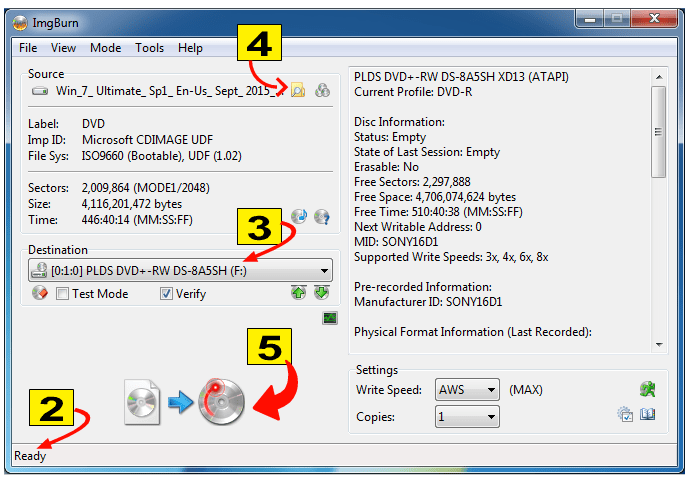Click the erase disc icon beside Test Mode
The width and height of the screenshot is (690, 490).
click(x=40, y=293)
